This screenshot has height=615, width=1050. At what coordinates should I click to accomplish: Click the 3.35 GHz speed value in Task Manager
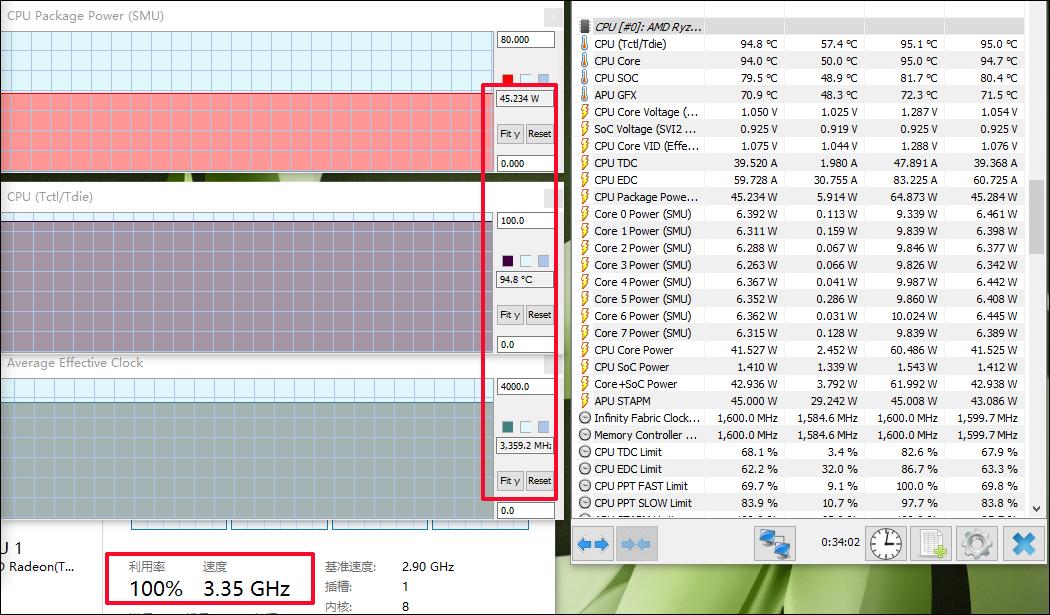(x=246, y=588)
